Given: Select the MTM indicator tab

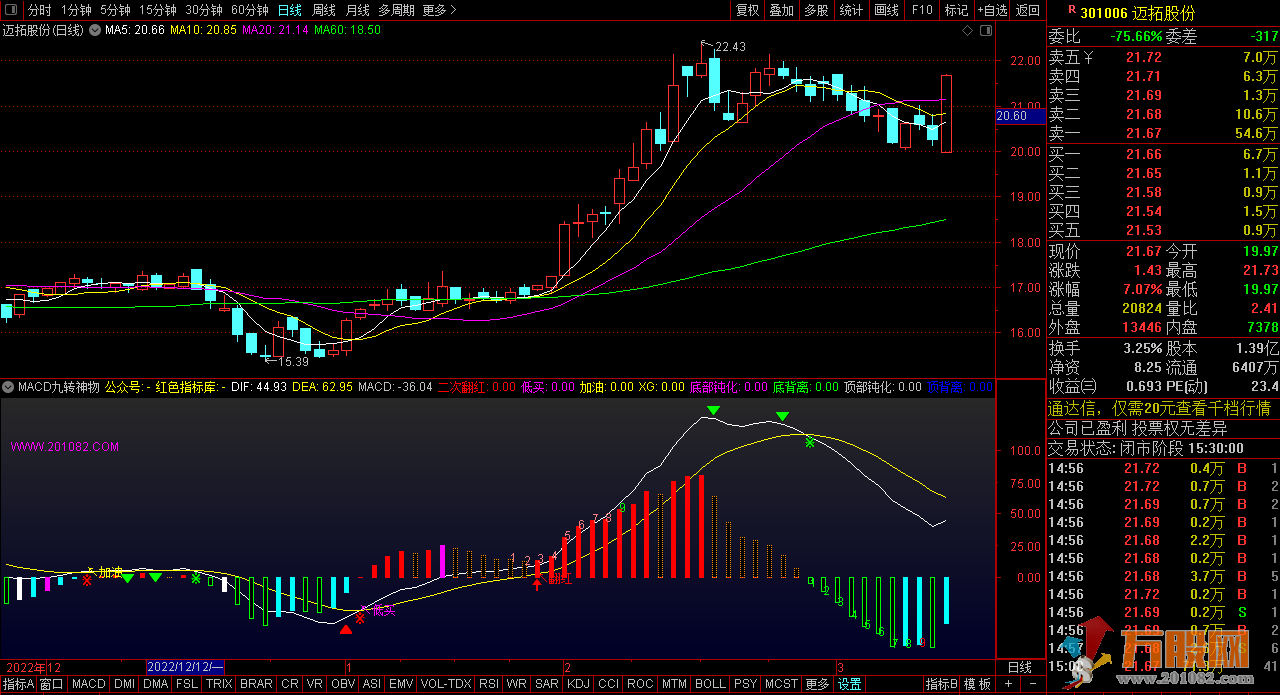Looking at the screenshot, I should (x=674, y=685).
